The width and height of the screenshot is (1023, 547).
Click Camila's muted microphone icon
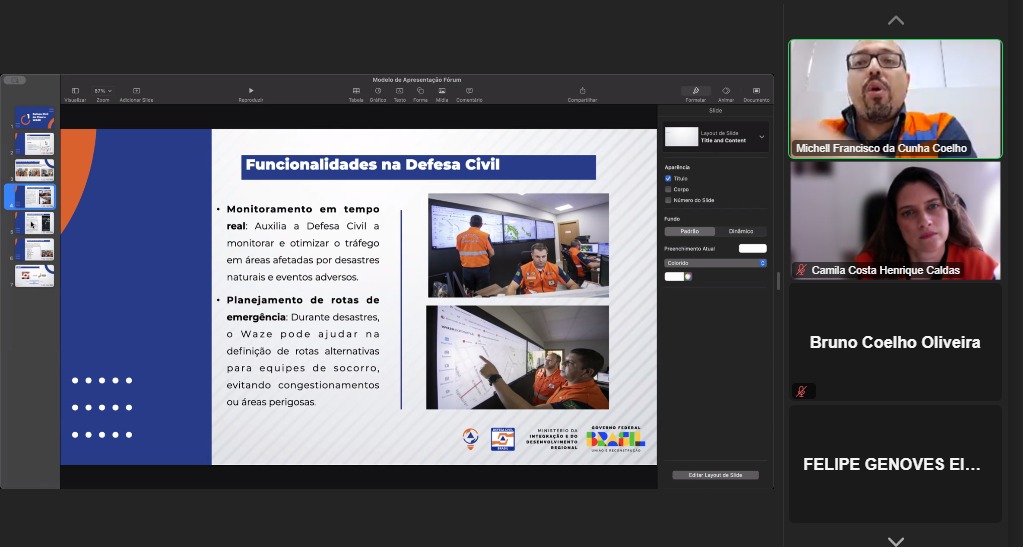coord(801,270)
